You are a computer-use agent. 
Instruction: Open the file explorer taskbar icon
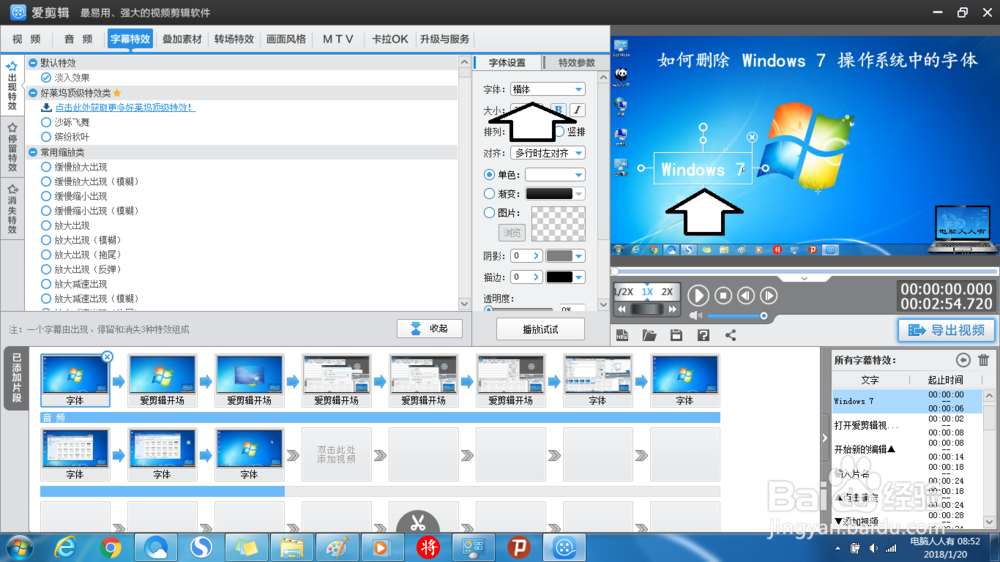(292, 547)
